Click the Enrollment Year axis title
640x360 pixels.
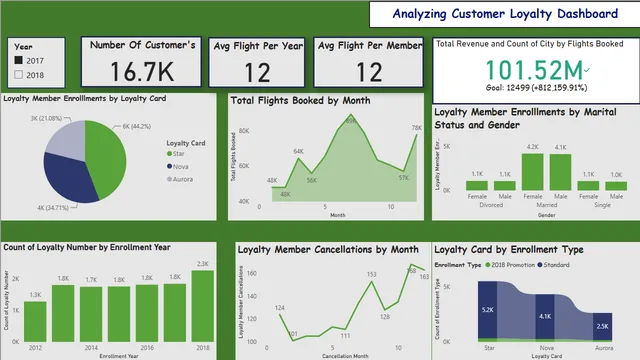pos(119,356)
